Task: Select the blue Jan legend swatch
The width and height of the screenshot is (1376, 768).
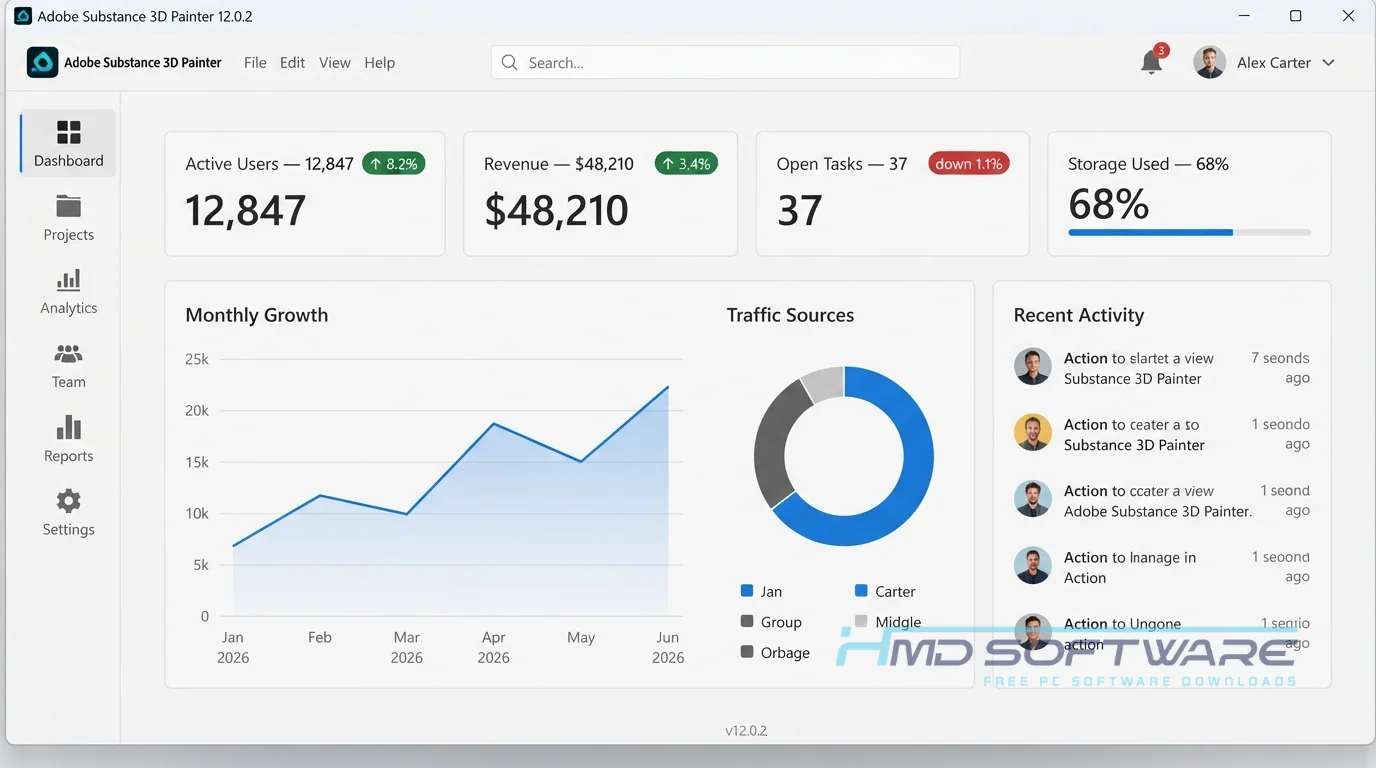Action: [x=746, y=591]
